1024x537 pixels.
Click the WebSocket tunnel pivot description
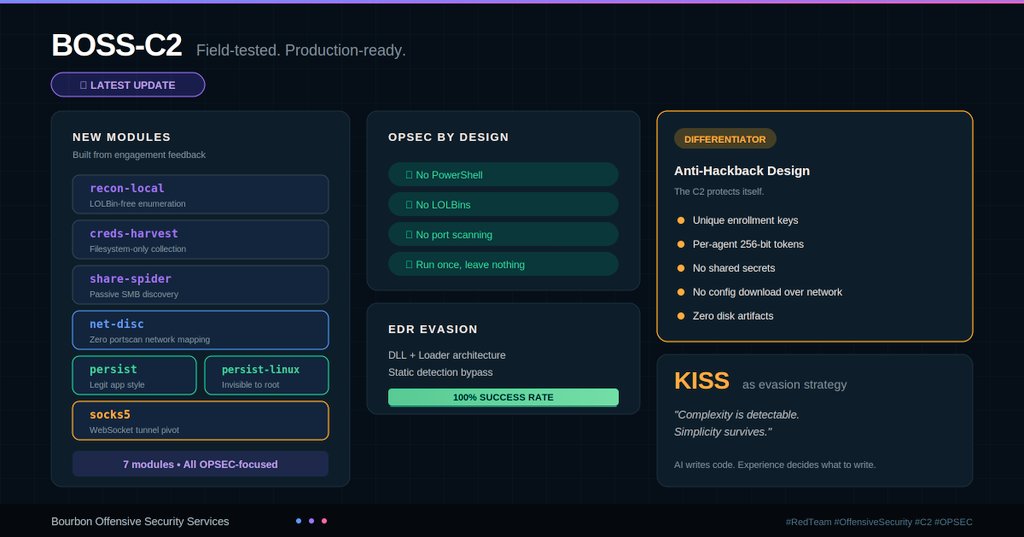coord(134,430)
